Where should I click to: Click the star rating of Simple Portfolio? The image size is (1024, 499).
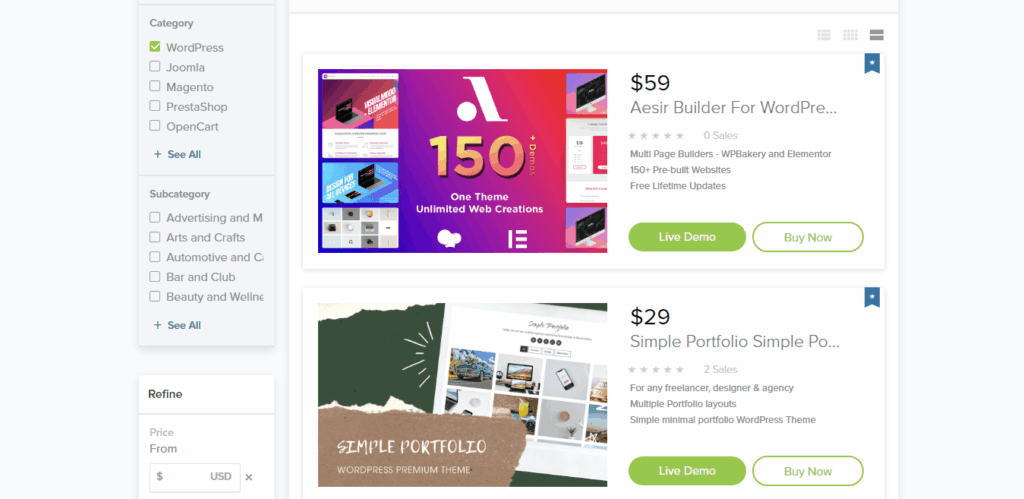tap(656, 370)
